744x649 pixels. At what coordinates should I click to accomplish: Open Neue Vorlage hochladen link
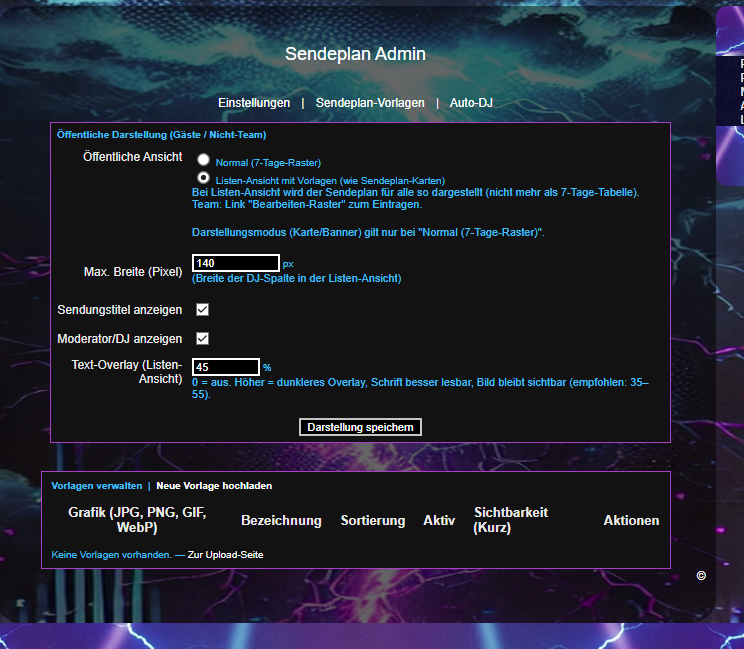(214, 486)
